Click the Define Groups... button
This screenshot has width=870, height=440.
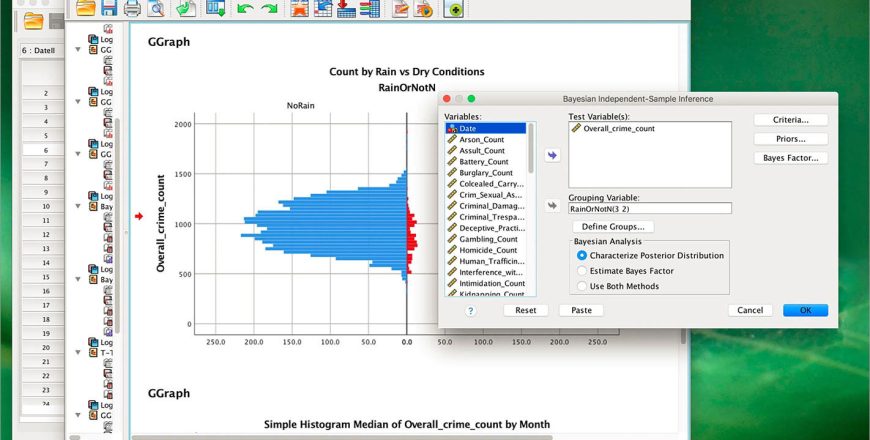[613, 227]
